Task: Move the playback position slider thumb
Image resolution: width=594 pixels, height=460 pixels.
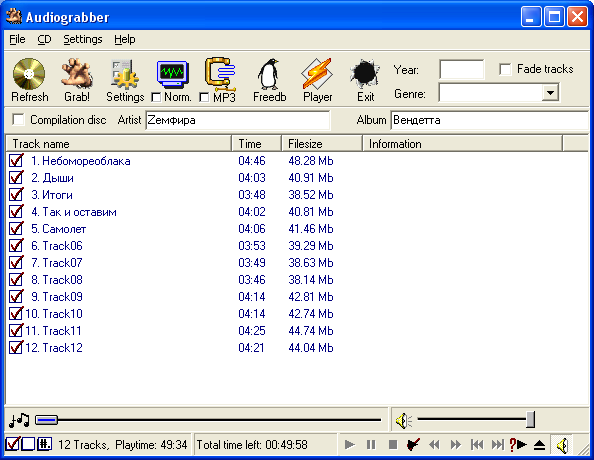Action: tap(46, 420)
